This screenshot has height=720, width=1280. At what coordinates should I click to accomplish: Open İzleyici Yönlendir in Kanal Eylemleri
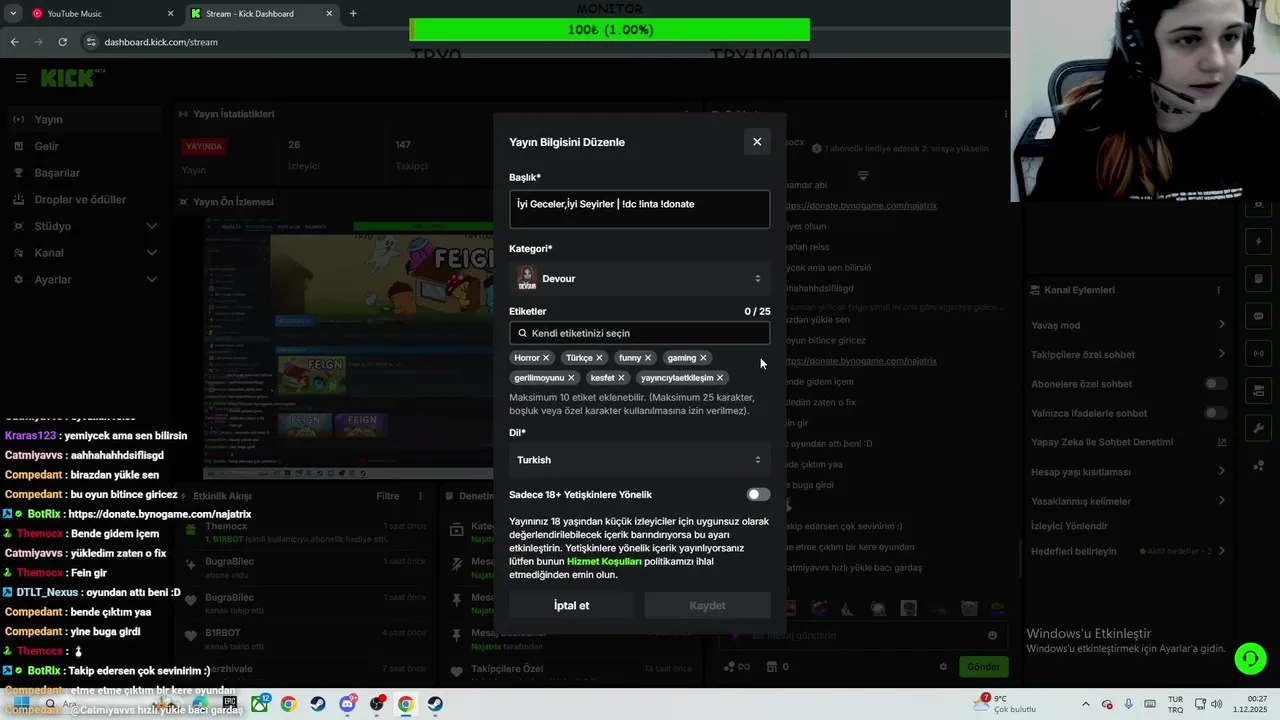(1128, 526)
